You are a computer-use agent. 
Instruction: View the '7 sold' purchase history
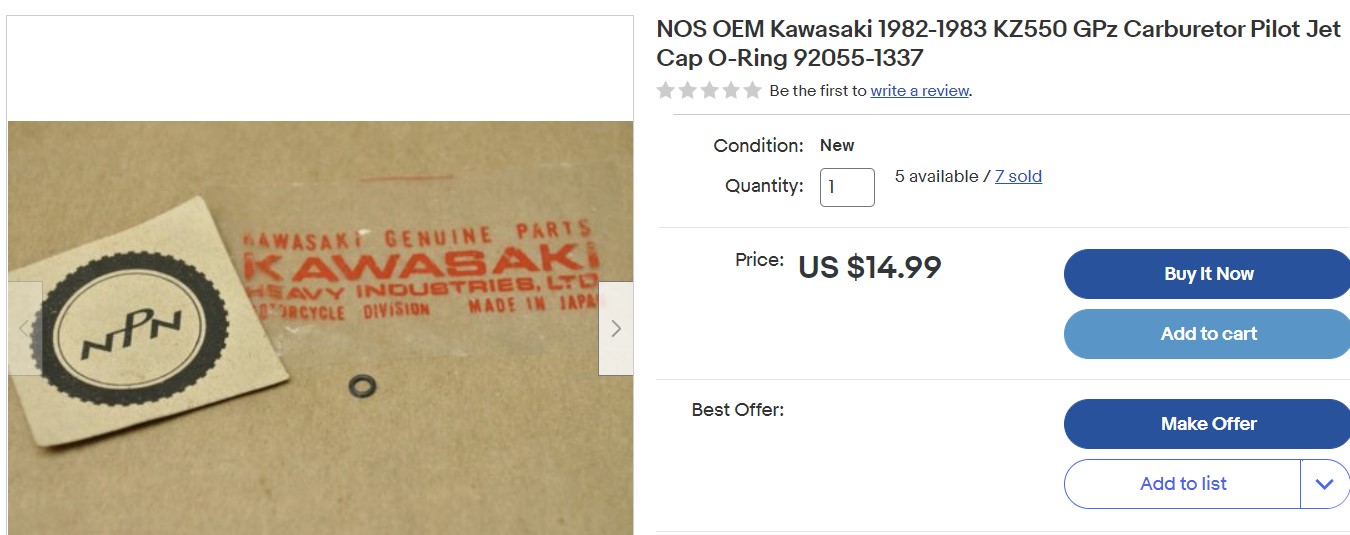[1018, 177]
